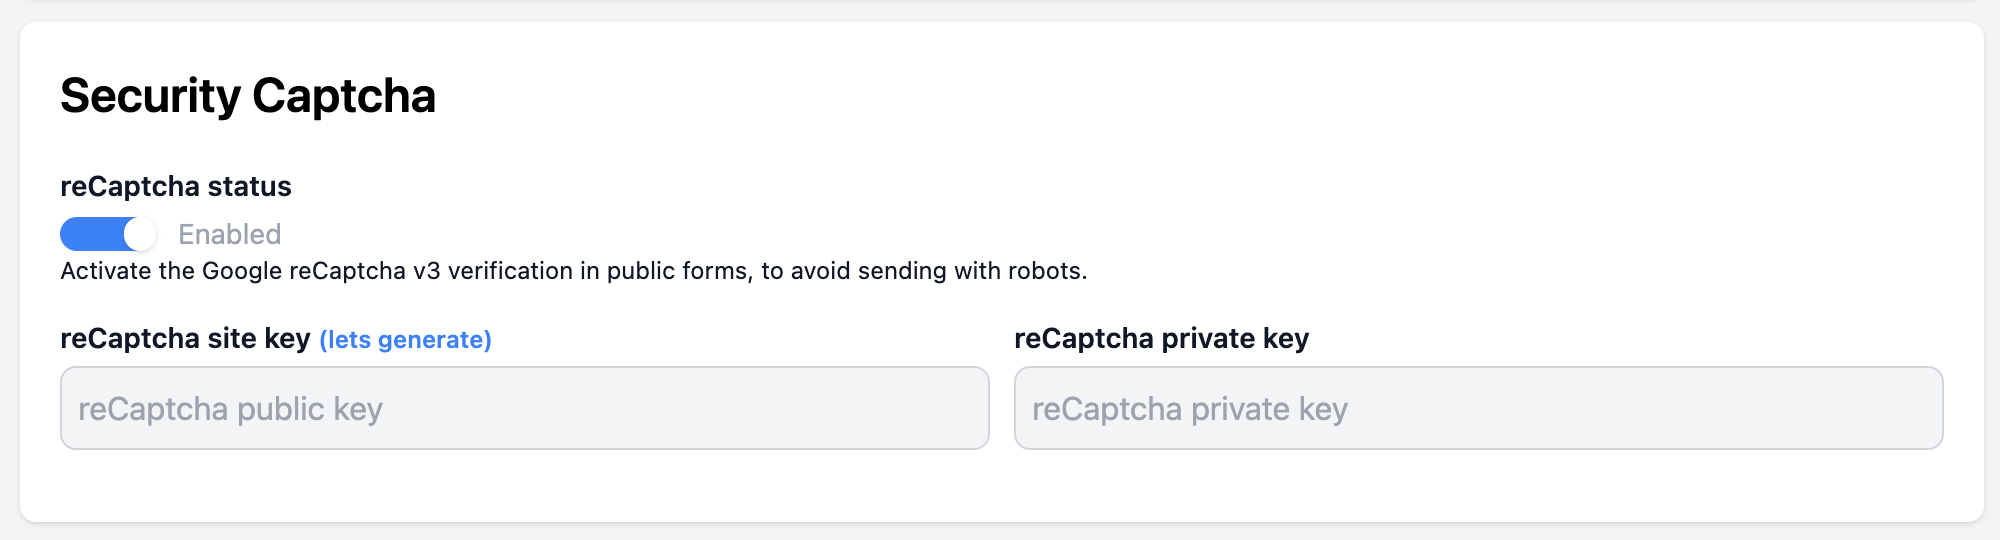Select the "reCaptcha private key" placeholder text

point(1190,409)
